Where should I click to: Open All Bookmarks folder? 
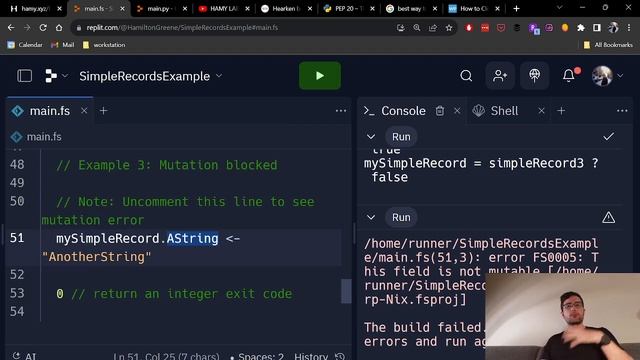(608, 45)
